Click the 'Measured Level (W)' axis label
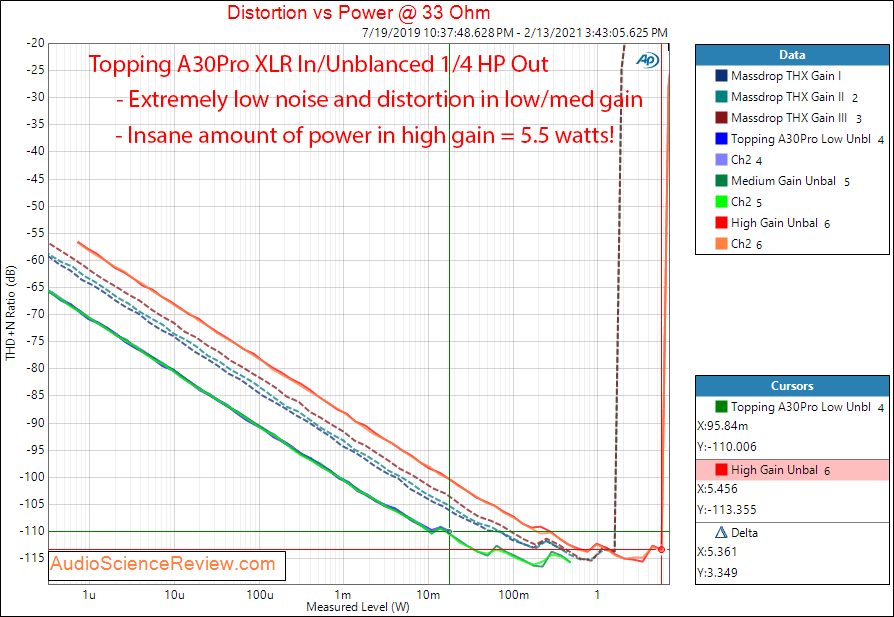 357,607
